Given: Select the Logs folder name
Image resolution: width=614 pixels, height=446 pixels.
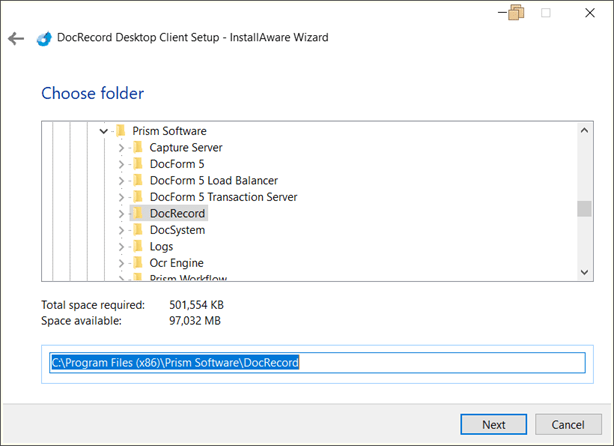Looking at the screenshot, I should point(161,246).
